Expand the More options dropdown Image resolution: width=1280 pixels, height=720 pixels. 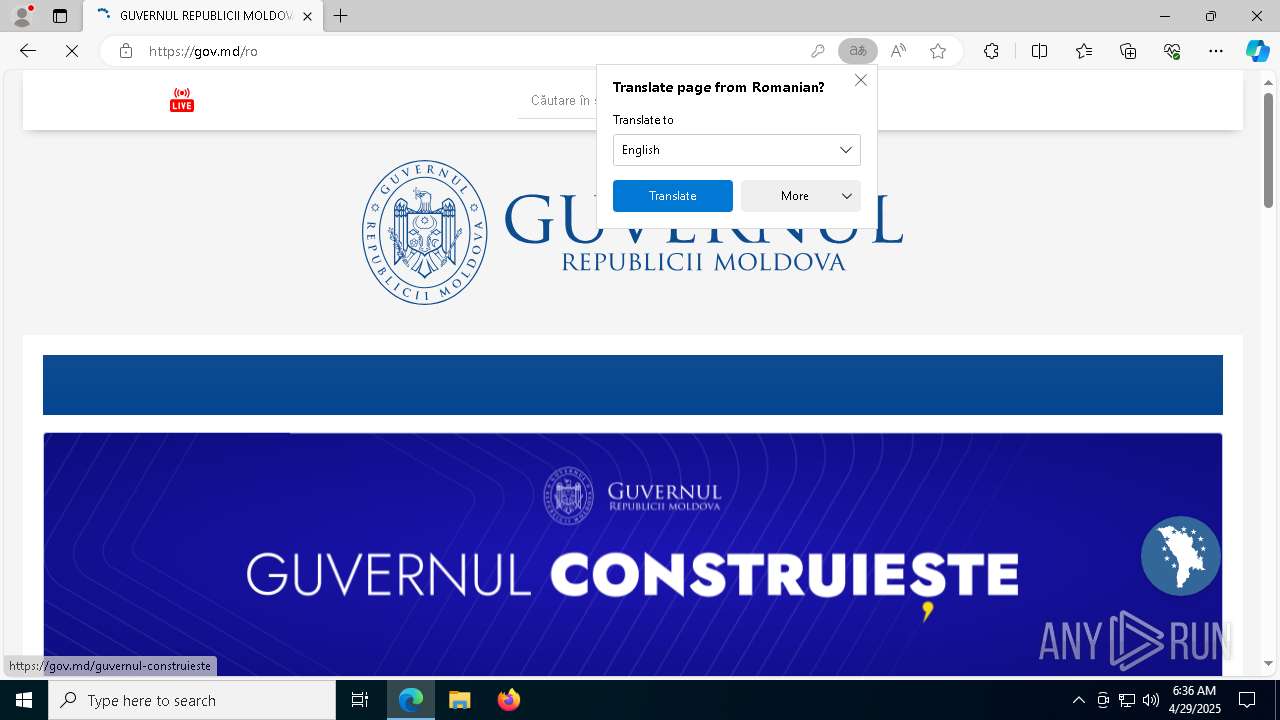pyautogui.click(x=800, y=196)
